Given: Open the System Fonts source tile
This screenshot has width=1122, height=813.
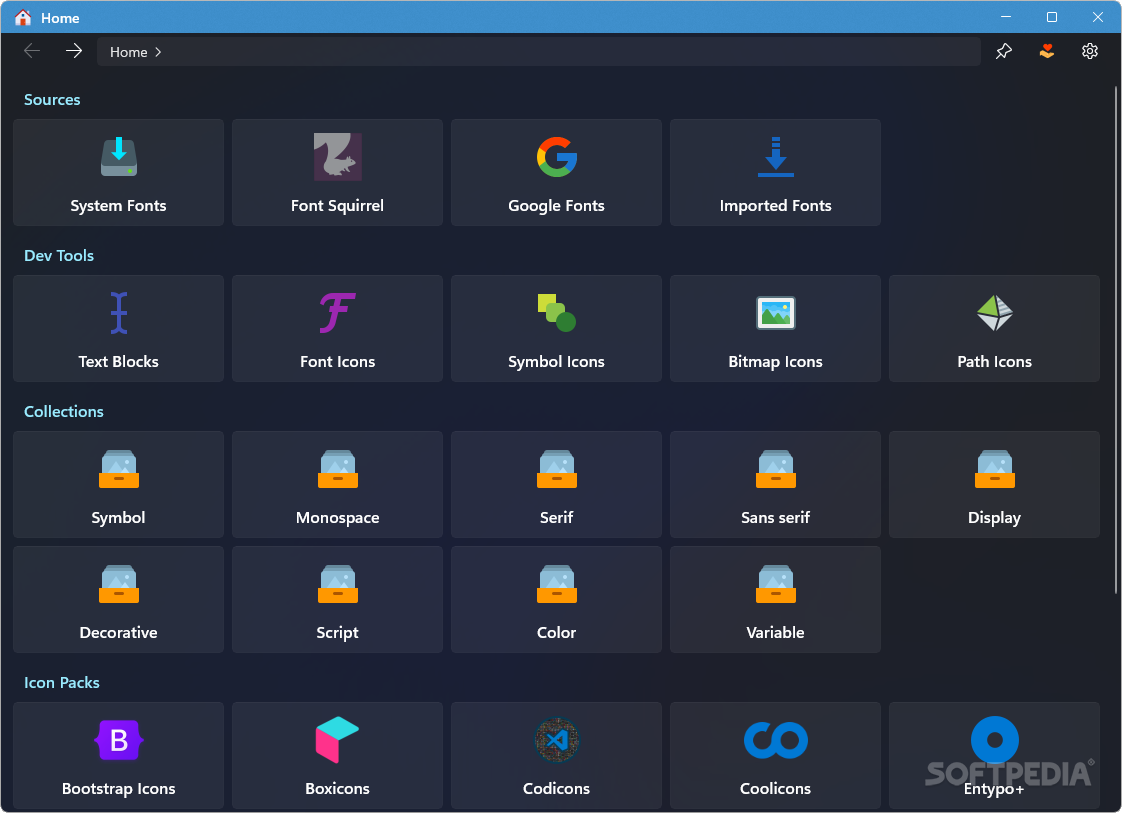Looking at the screenshot, I should point(118,172).
